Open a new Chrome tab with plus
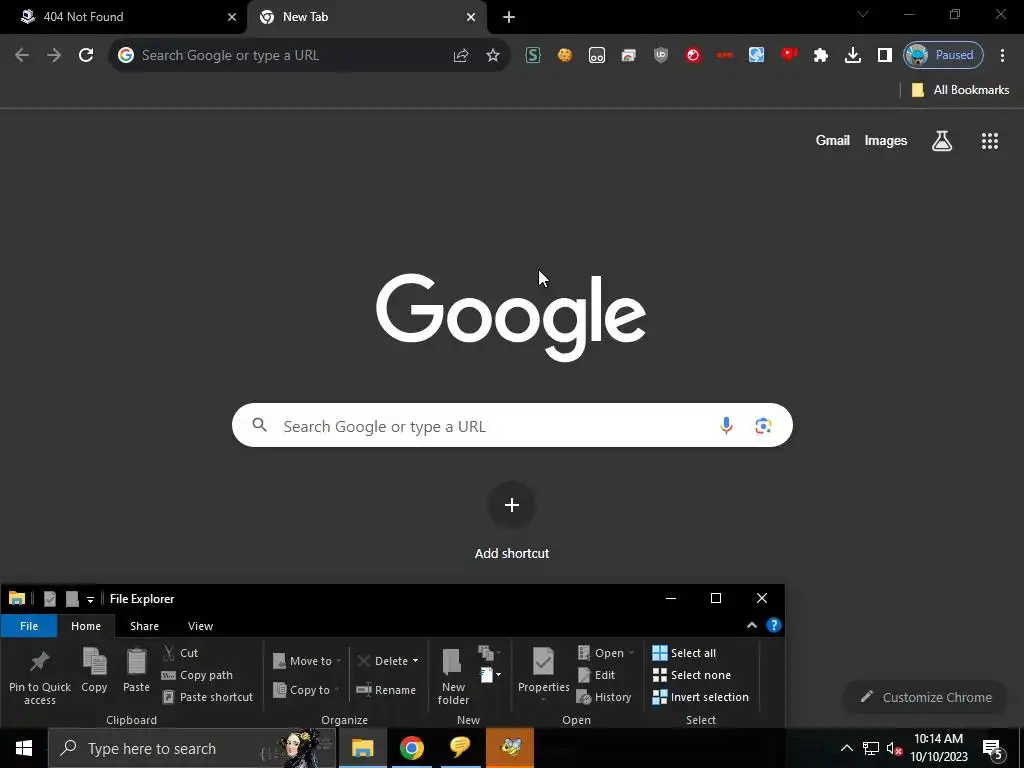1024x768 pixels. [509, 17]
